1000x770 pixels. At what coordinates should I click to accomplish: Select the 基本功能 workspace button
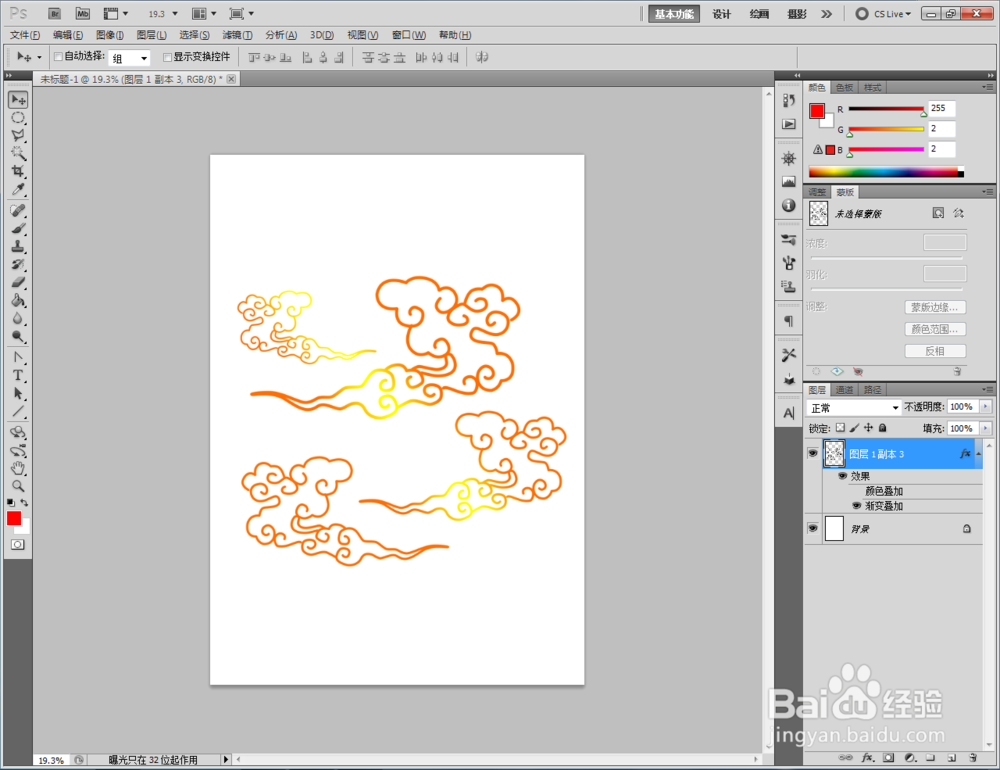[674, 14]
